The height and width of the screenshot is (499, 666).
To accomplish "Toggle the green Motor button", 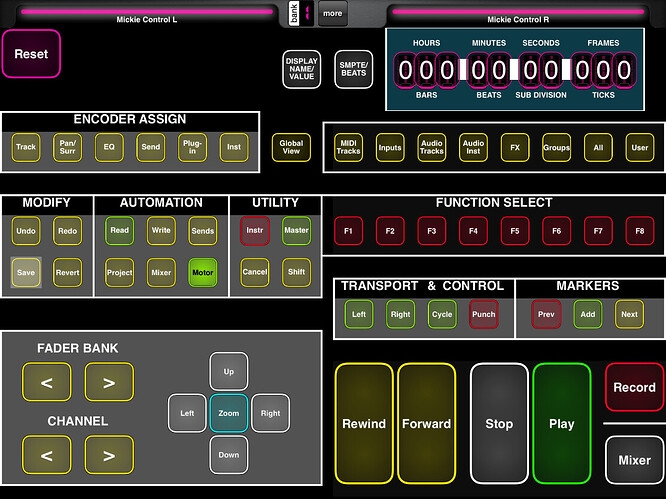I will pos(203,272).
